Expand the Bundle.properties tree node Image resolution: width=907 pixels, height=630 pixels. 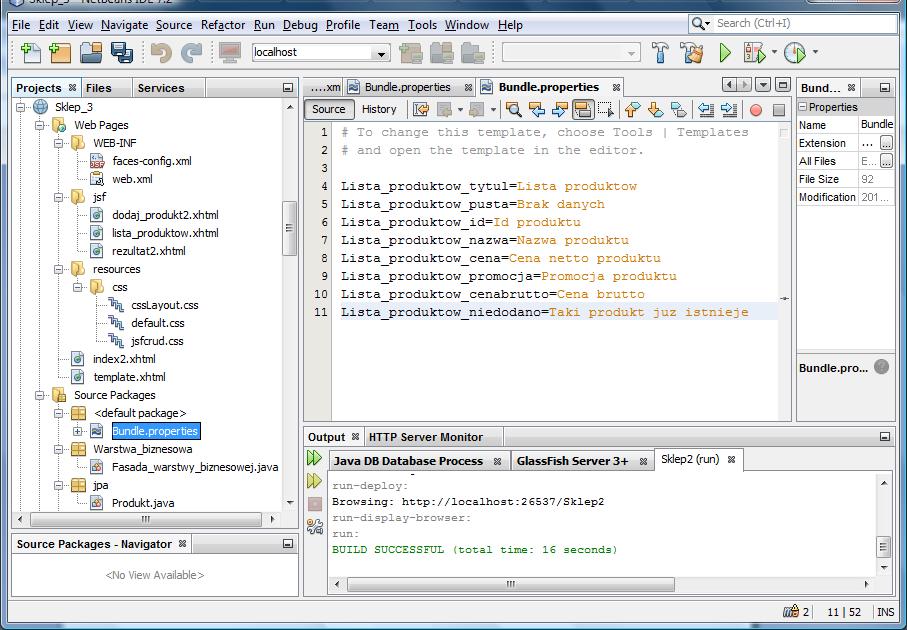[78, 431]
